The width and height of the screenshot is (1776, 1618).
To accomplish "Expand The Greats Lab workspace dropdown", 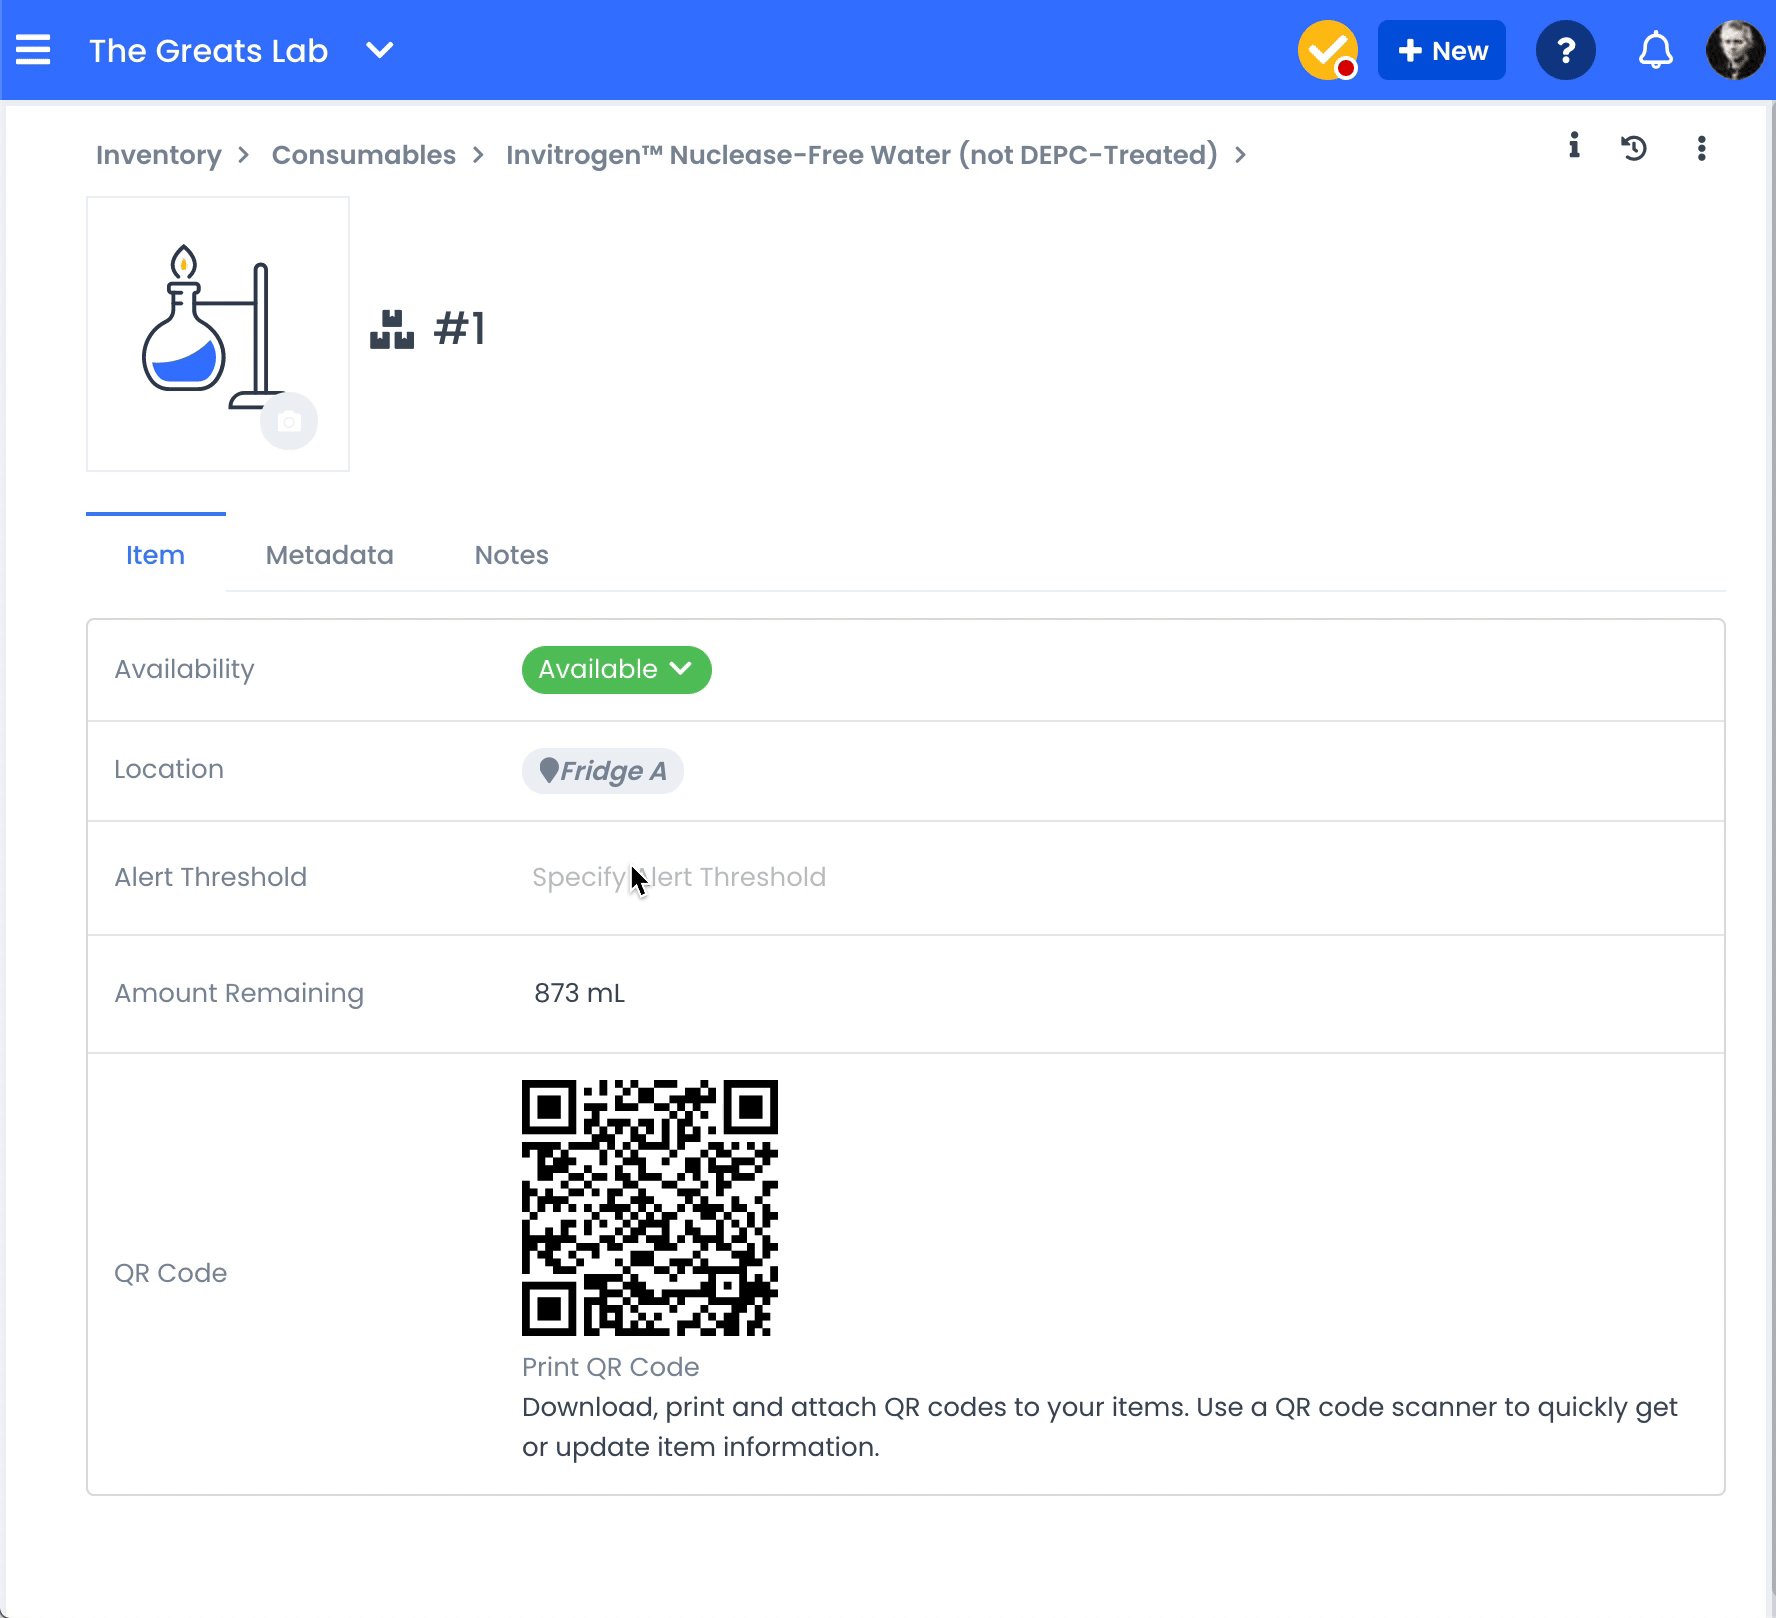I will (x=380, y=50).
